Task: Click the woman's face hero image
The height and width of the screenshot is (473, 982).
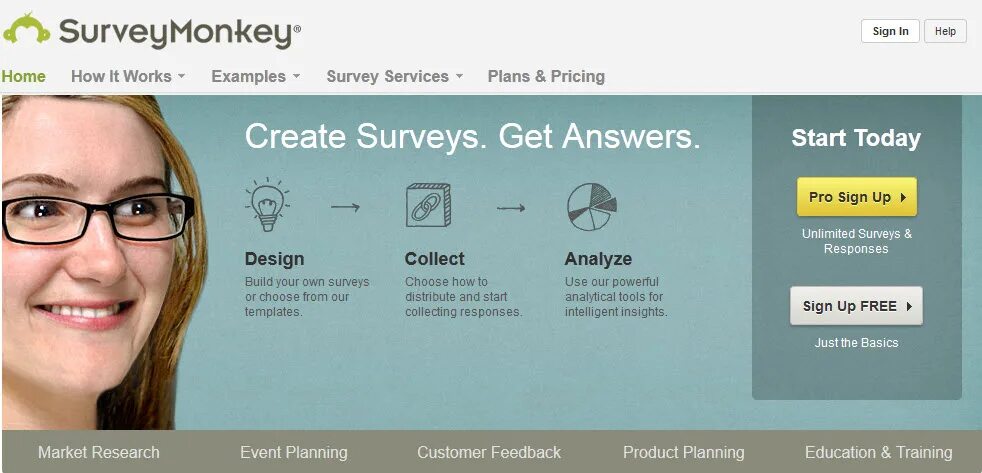Action: click(103, 262)
